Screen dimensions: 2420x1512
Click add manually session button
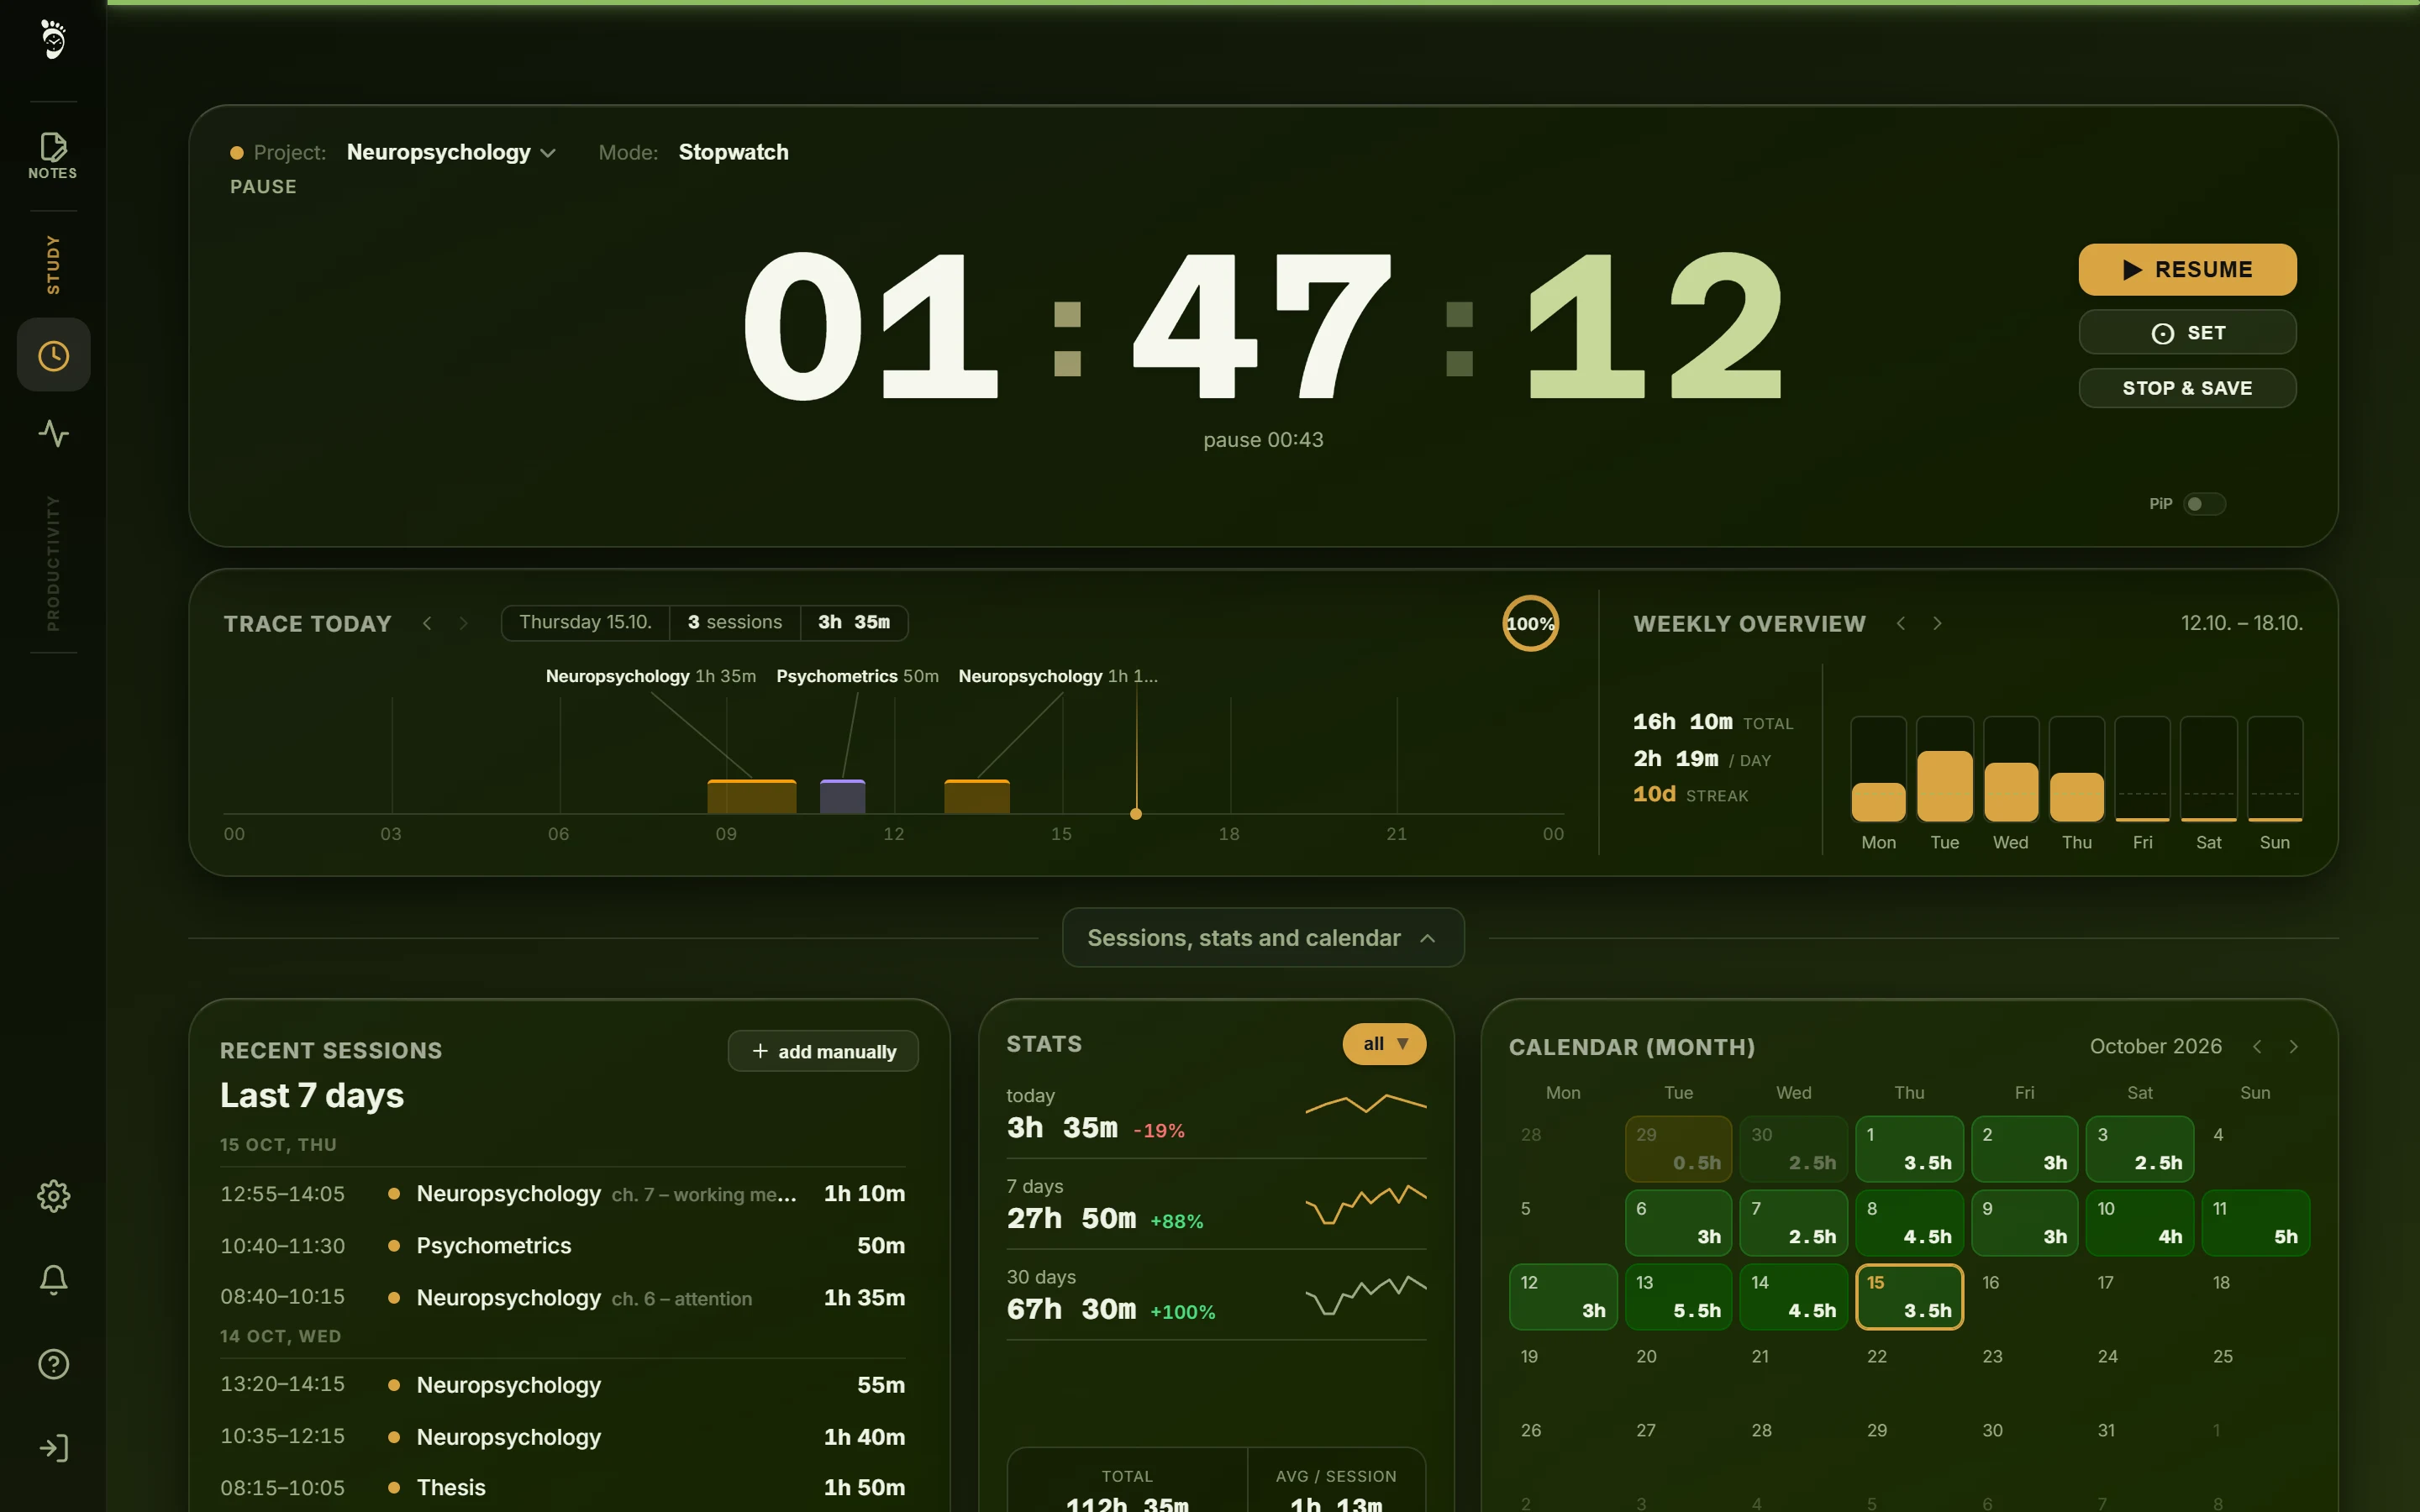(823, 1051)
